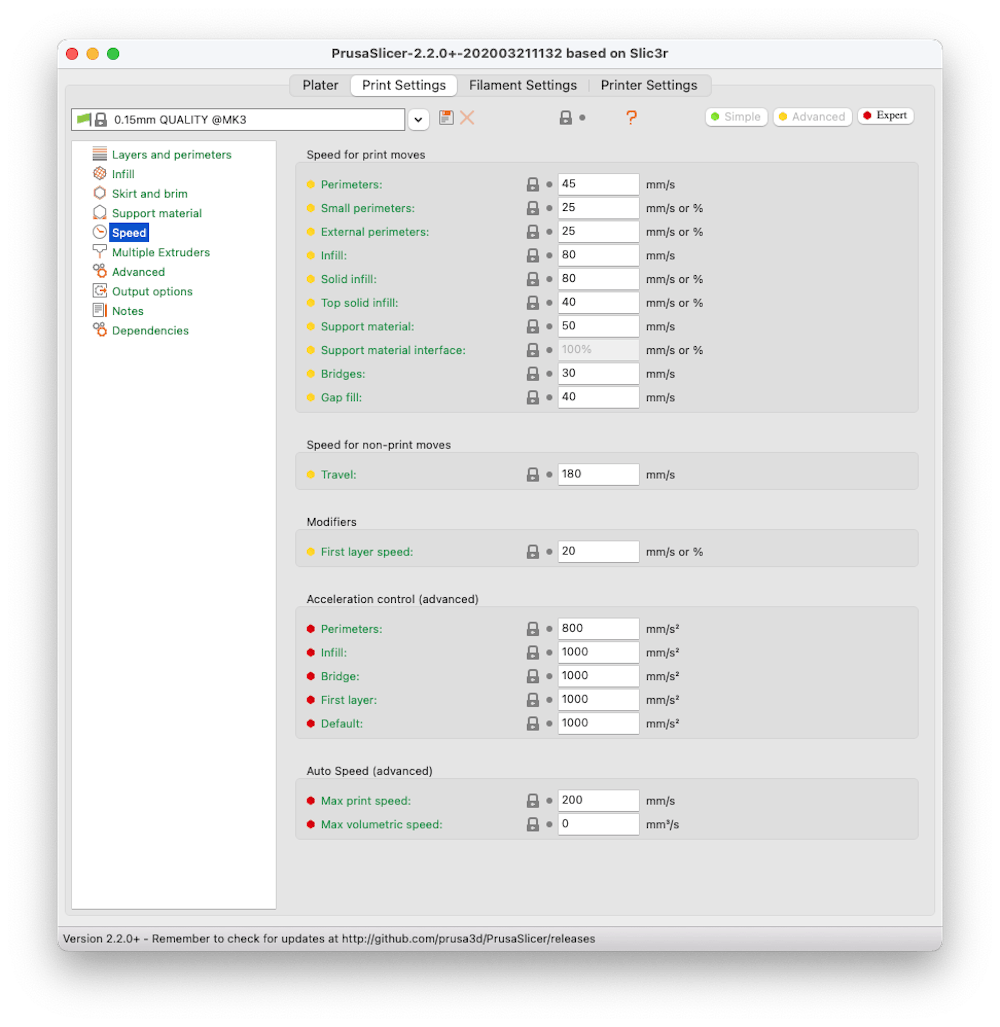The image size is (1000, 1027).
Task: Click the lock icon for Max volumetric speed
Action: pos(532,825)
